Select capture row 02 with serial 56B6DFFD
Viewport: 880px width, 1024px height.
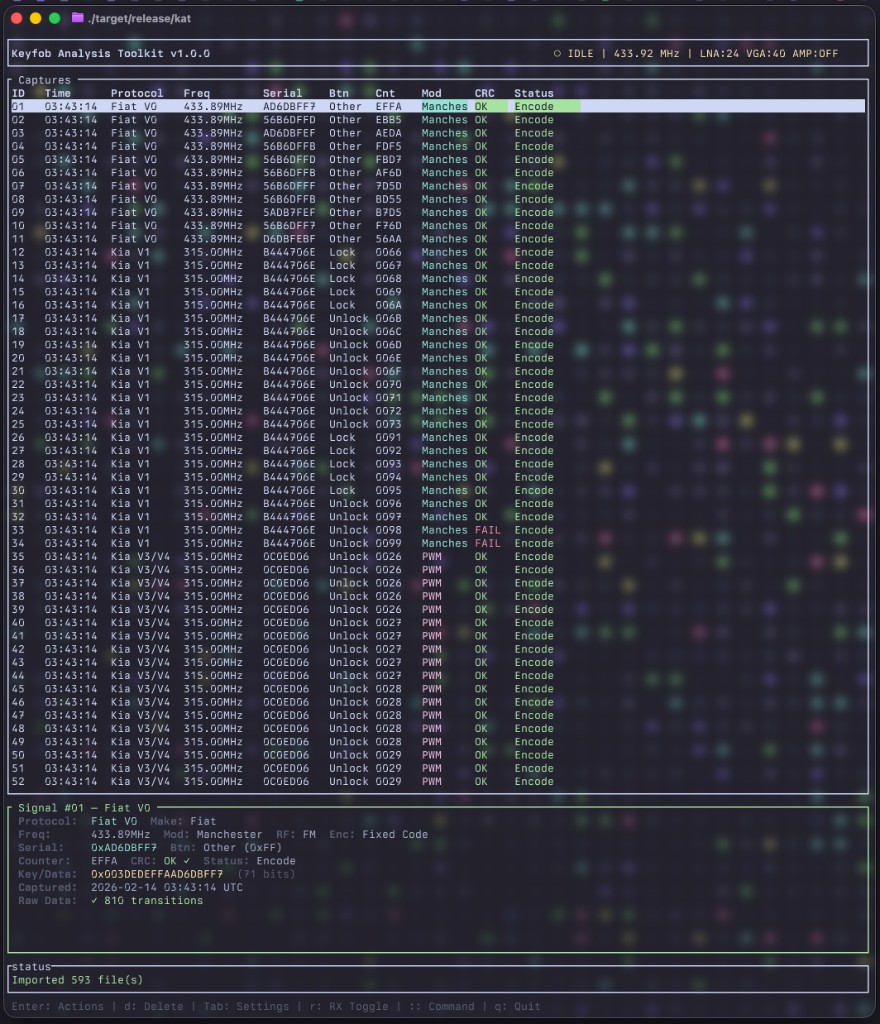click(x=438, y=120)
